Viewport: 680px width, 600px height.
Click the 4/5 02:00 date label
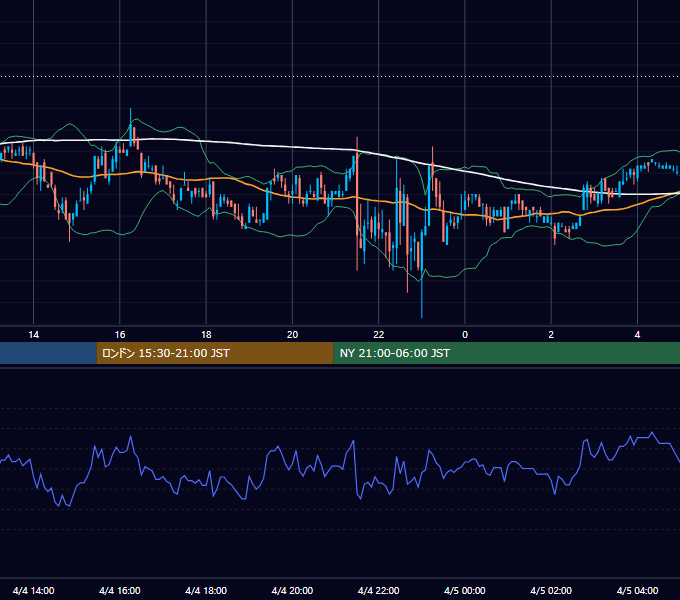click(551, 590)
